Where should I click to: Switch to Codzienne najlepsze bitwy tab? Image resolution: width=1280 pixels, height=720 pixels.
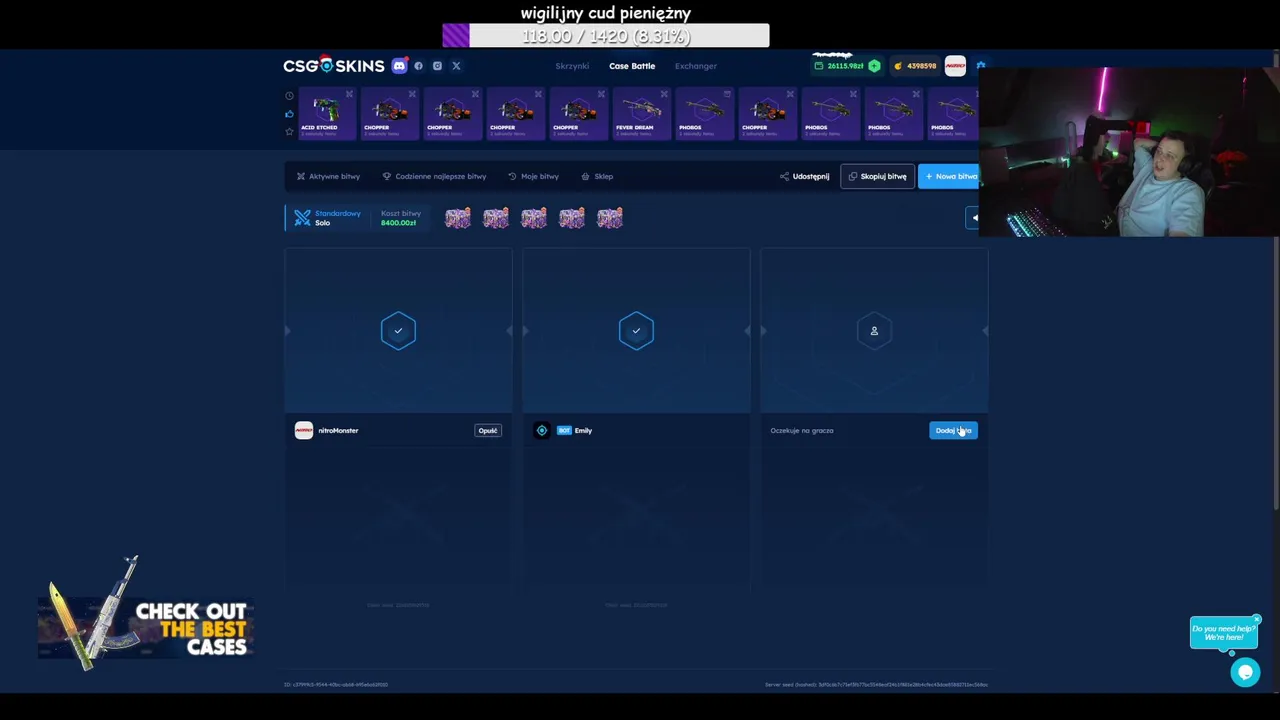pos(434,176)
